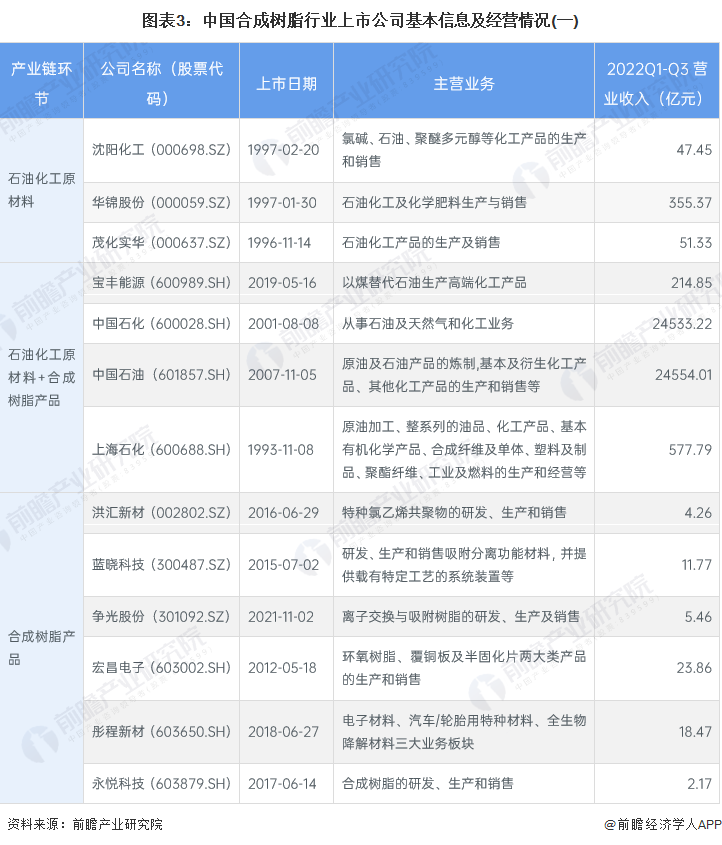The width and height of the screenshot is (722, 845).
Task: Click business text 从事石油及天然气和化工业务
Action: (x=428, y=323)
